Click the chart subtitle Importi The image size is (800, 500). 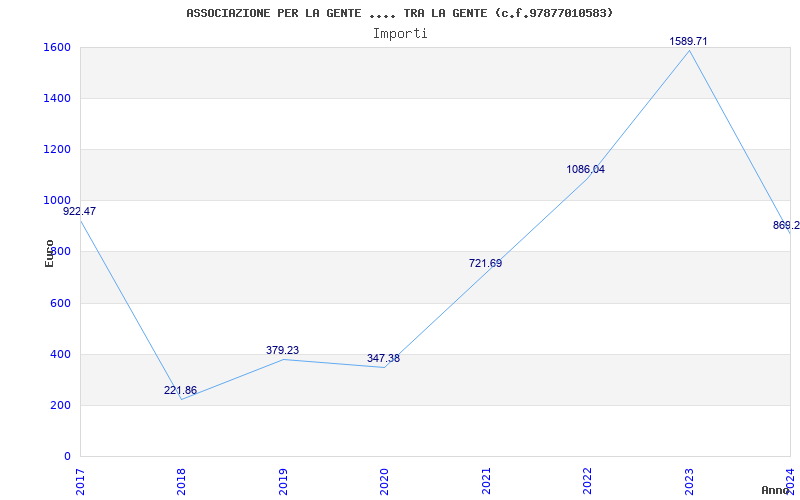pos(400,34)
